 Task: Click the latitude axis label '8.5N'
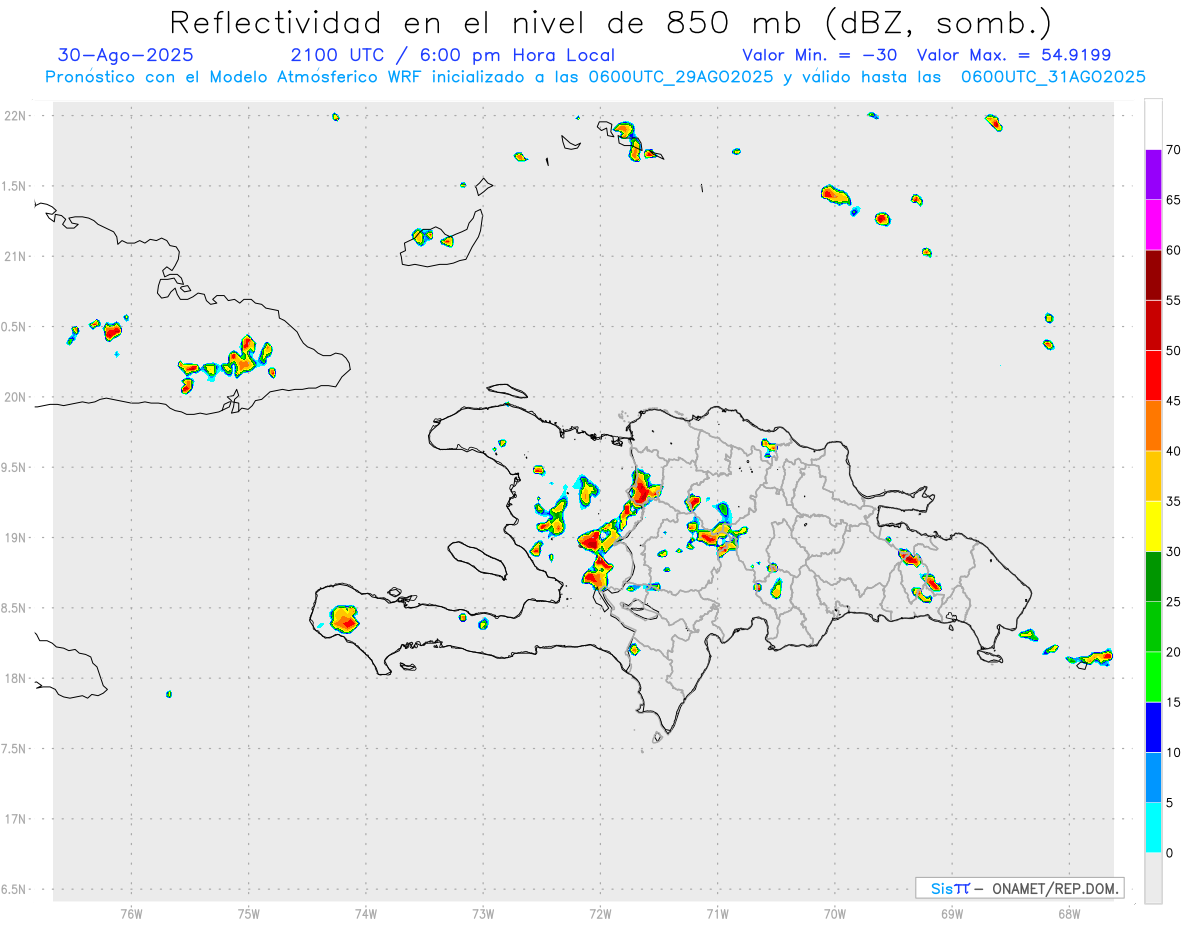click(14, 608)
